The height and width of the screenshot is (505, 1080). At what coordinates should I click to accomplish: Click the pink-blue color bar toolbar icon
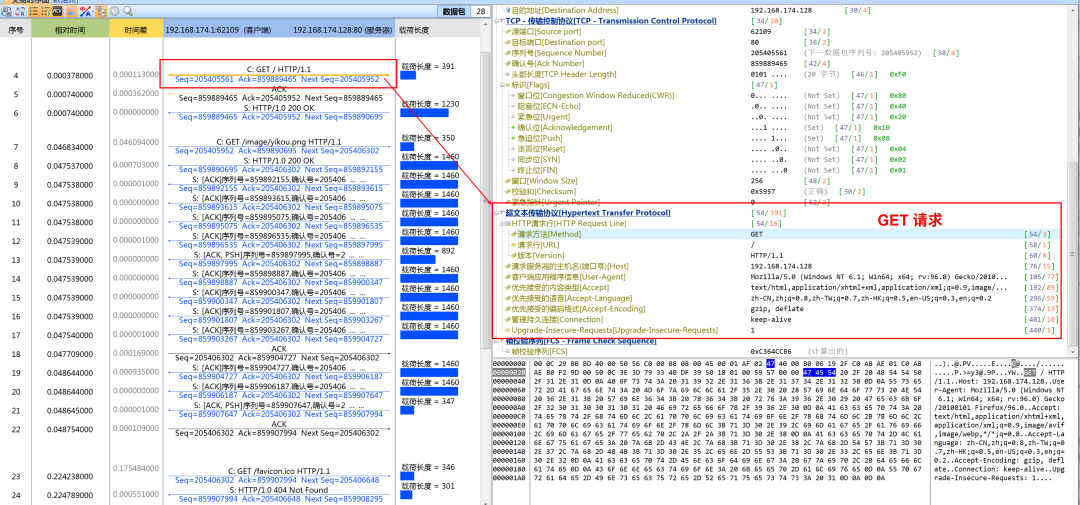click(x=72, y=11)
